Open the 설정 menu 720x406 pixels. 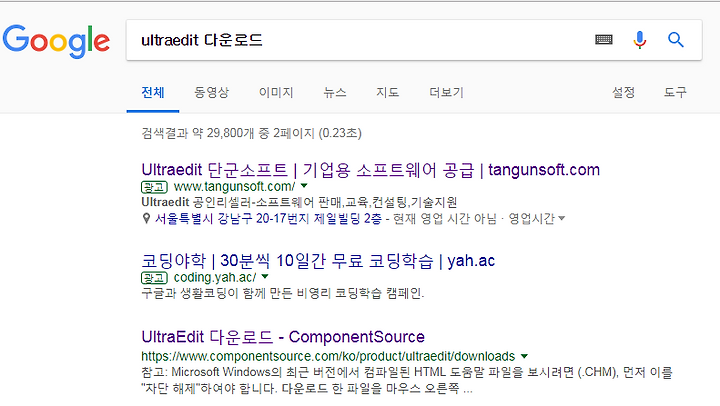pyautogui.click(x=623, y=93)
